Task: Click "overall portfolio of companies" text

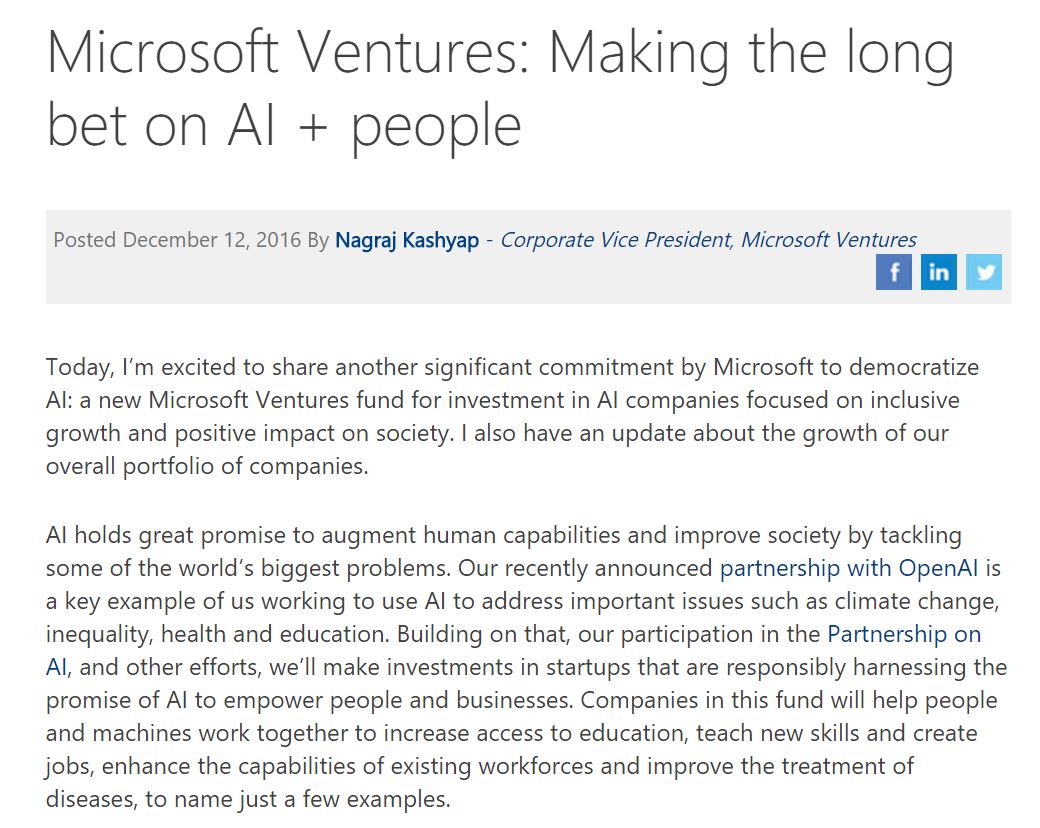Action: [x=205, y=466]
